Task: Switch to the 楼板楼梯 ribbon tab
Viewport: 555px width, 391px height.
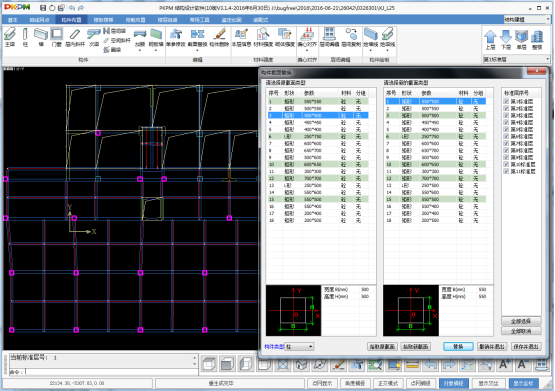Action: point(103,20)
